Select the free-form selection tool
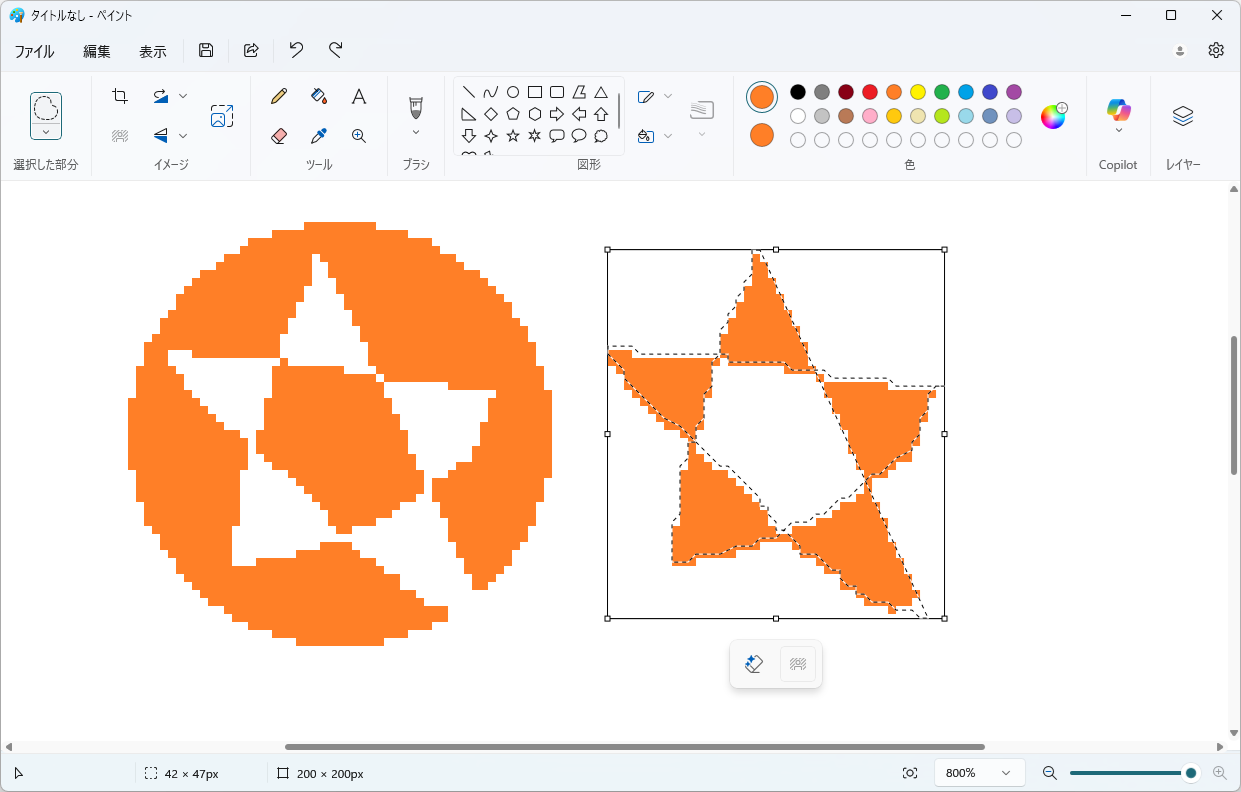1241x792 pixels. click(x=46, y=107)
